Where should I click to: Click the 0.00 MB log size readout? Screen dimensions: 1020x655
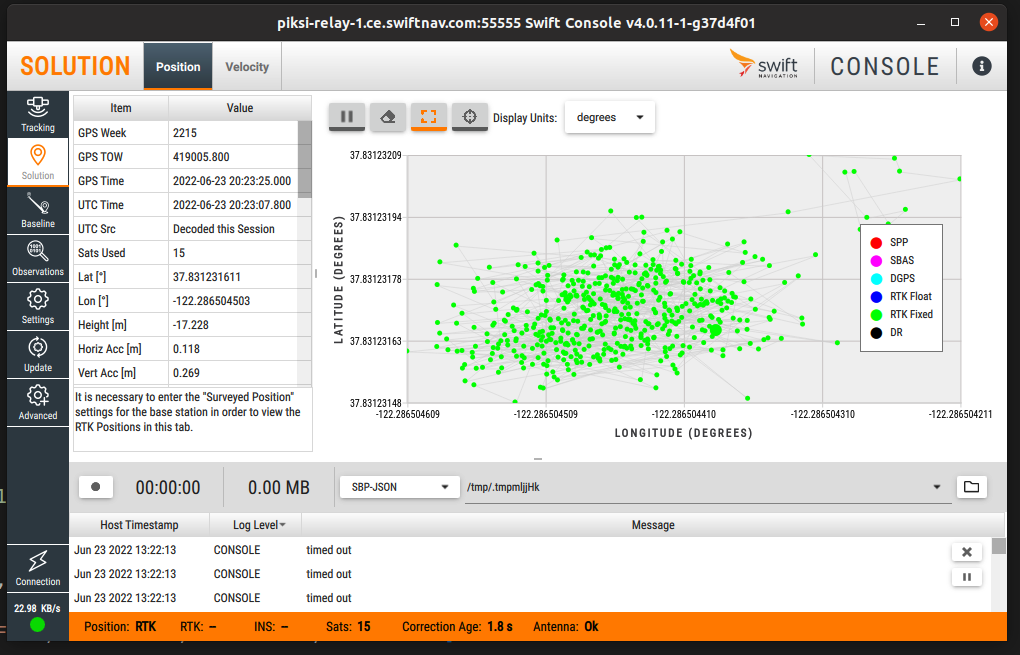coord(279,487)
